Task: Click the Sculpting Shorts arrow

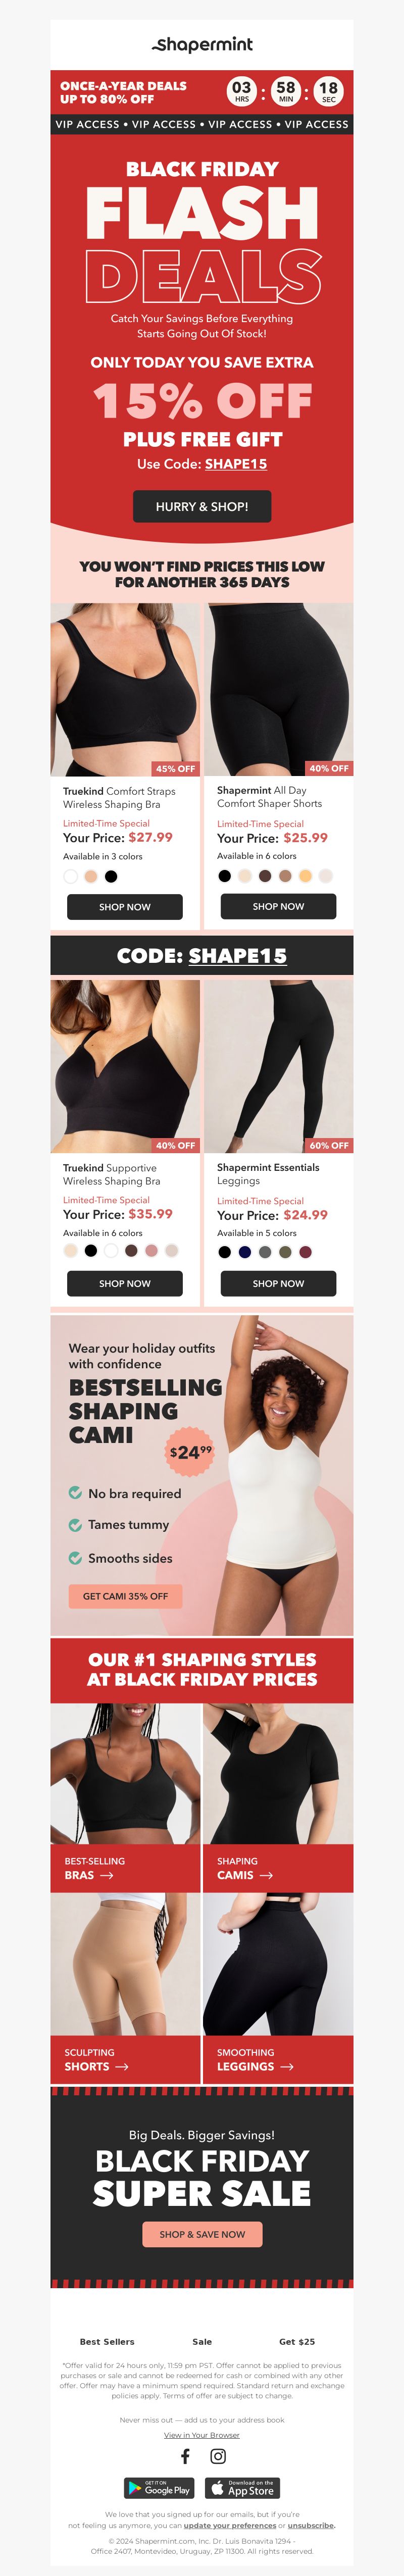Action: (122, 2066)
